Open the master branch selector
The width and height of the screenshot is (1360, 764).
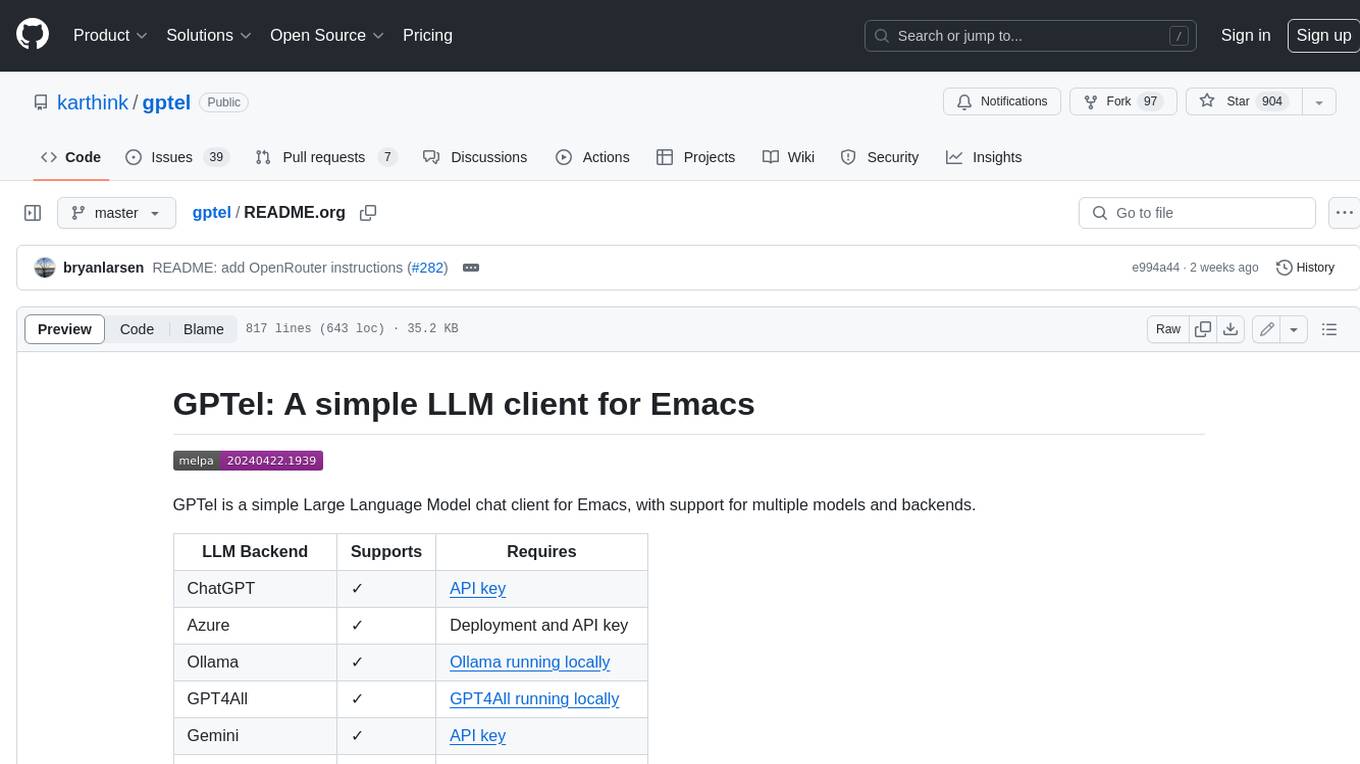(116, 213)
